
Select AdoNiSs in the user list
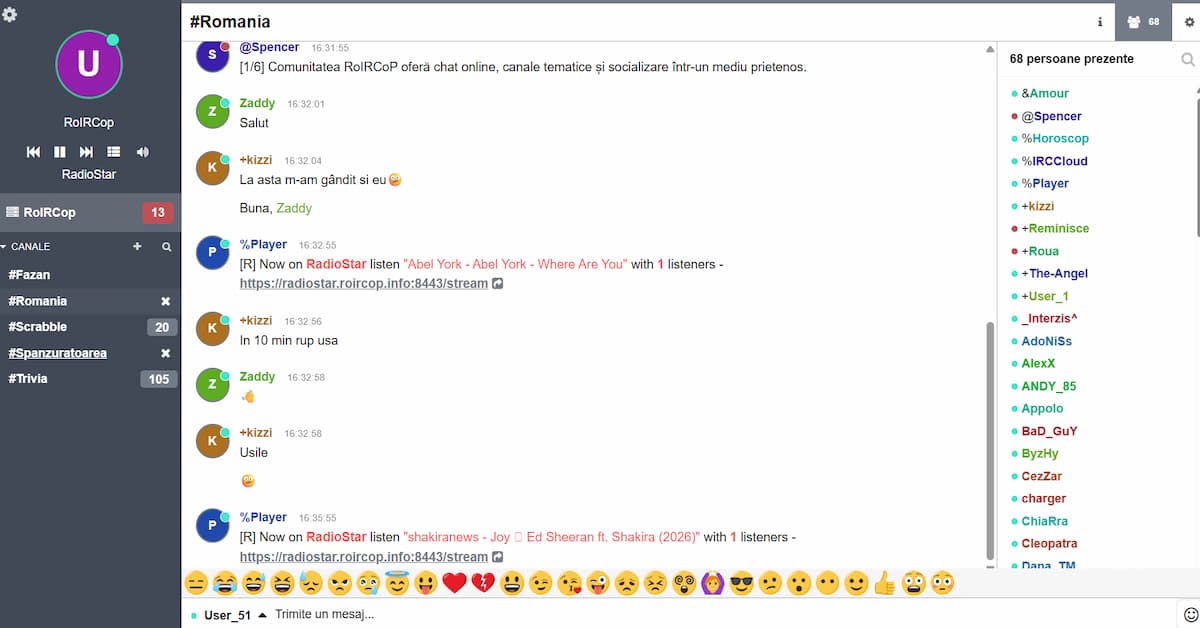tap(1046, 341)
